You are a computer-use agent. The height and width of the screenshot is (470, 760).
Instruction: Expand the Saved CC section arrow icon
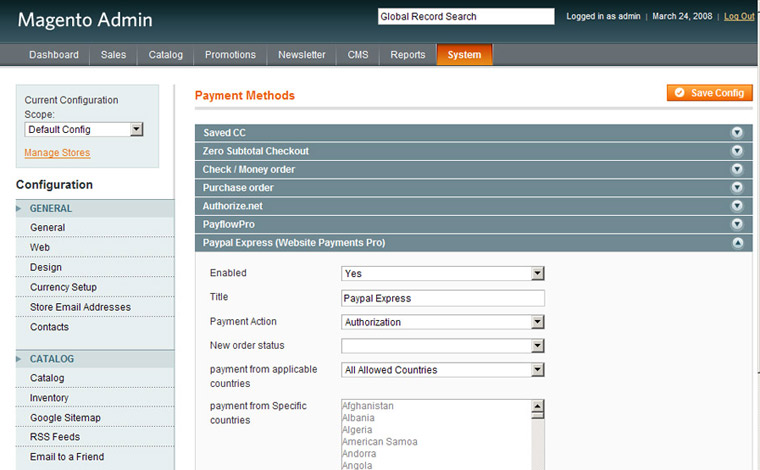tap(737, 133)
